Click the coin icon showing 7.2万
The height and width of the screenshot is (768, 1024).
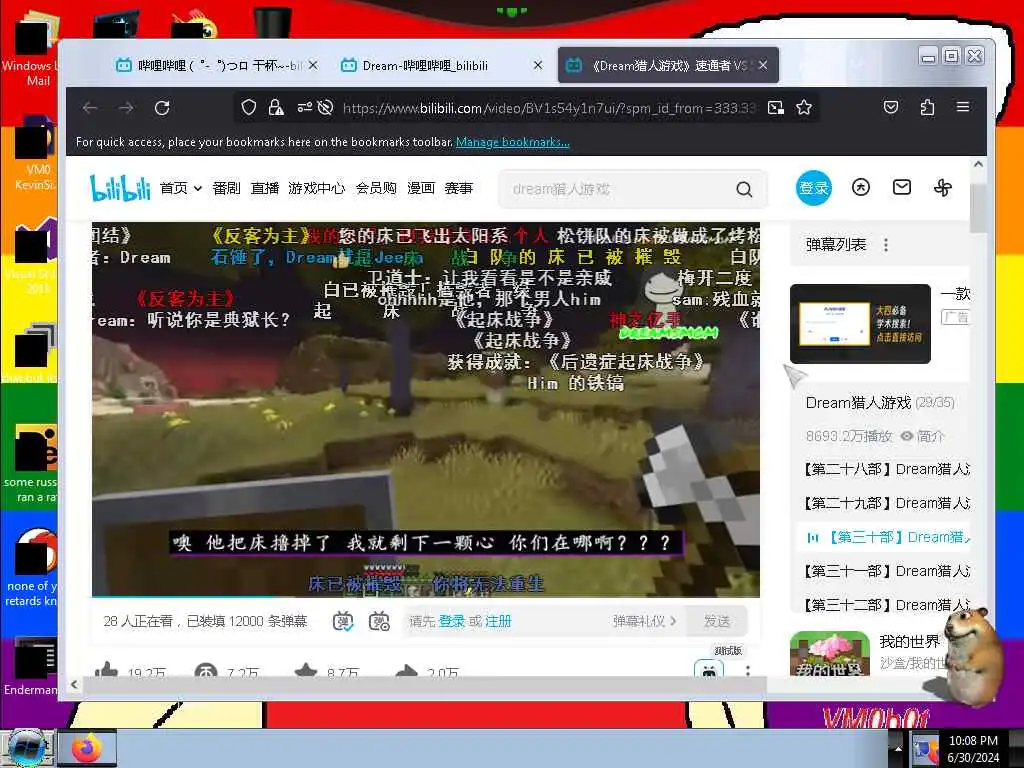(206, 670)
